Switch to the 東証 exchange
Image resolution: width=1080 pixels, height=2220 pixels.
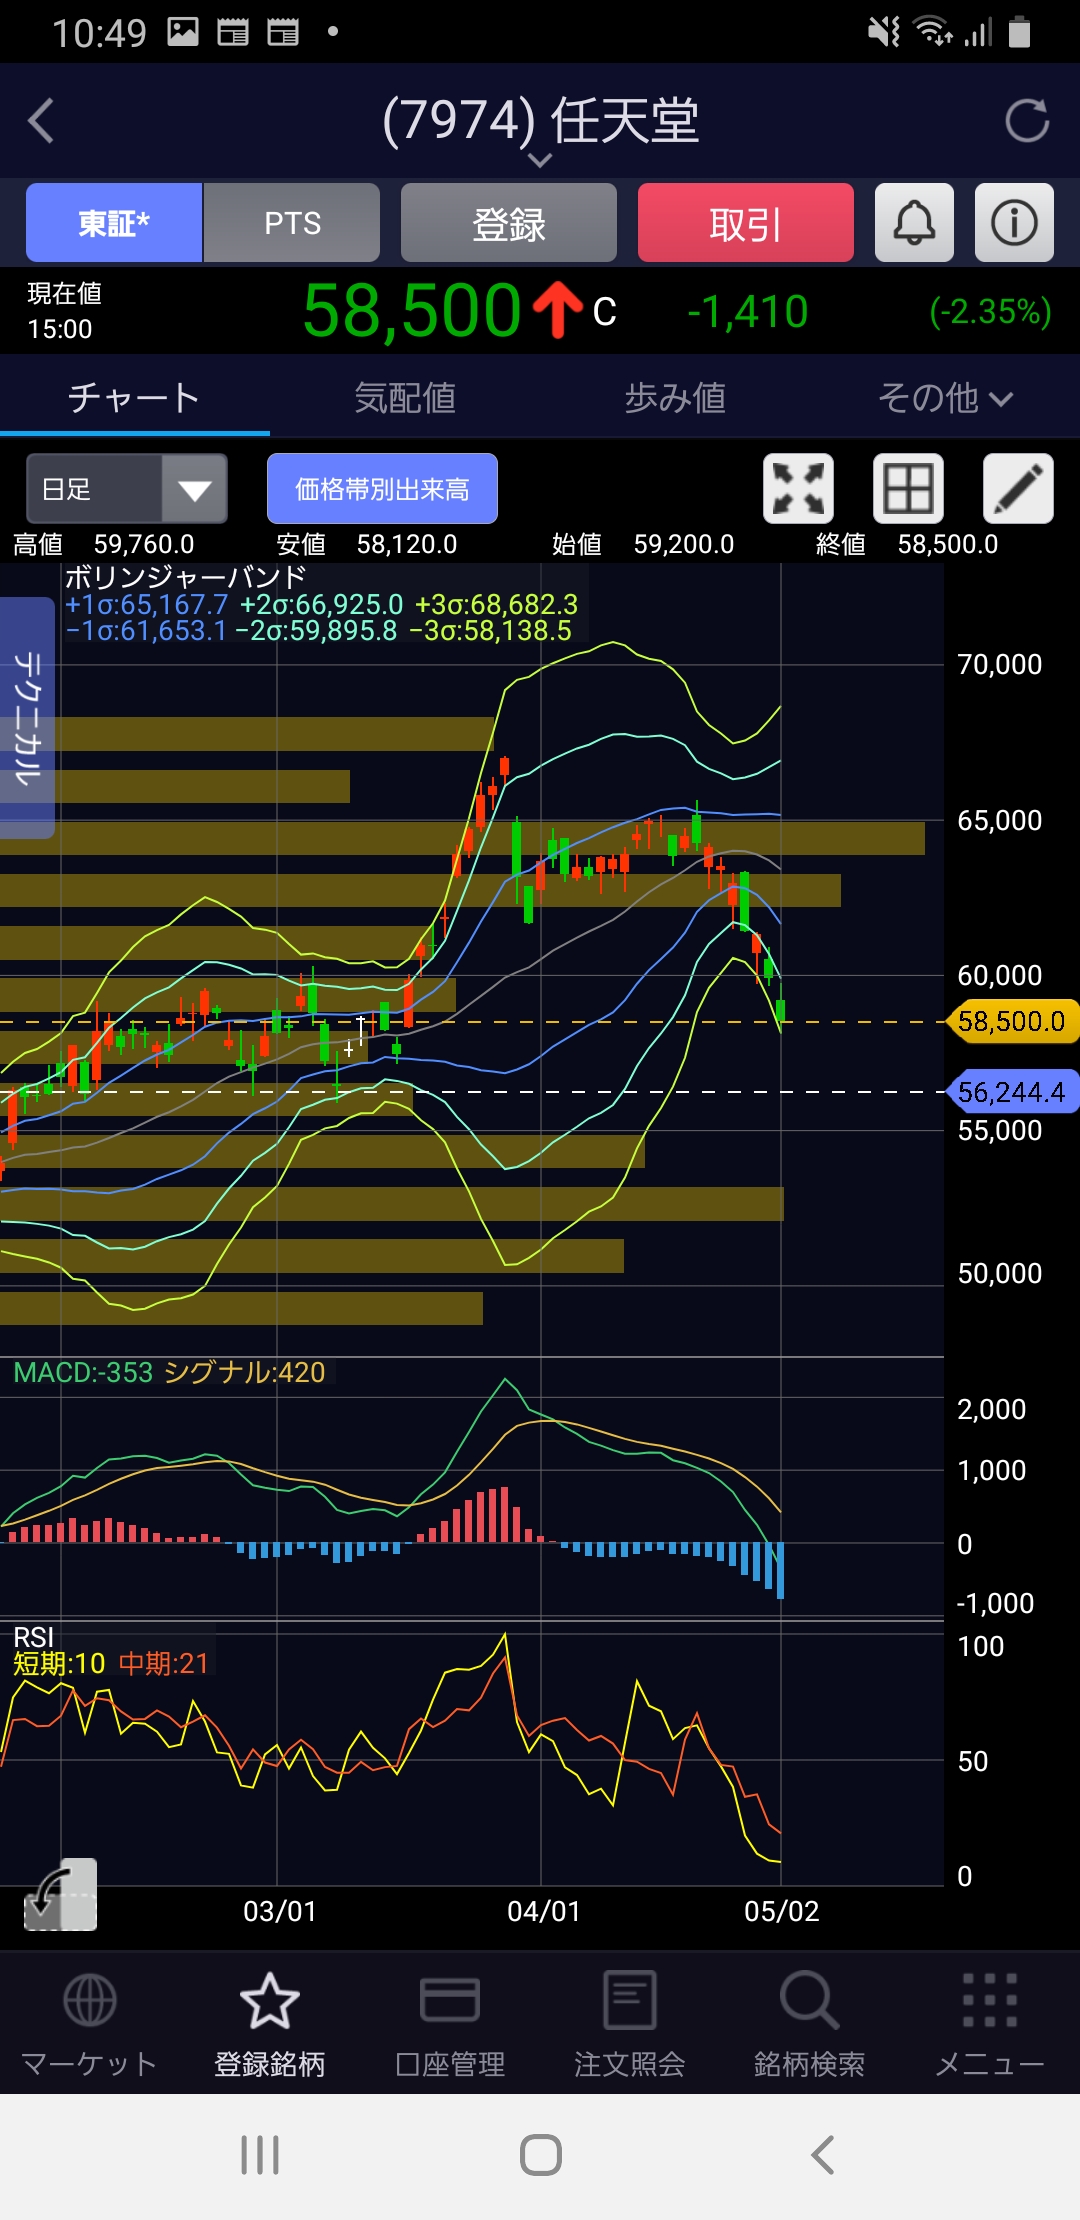click(114, 223)
